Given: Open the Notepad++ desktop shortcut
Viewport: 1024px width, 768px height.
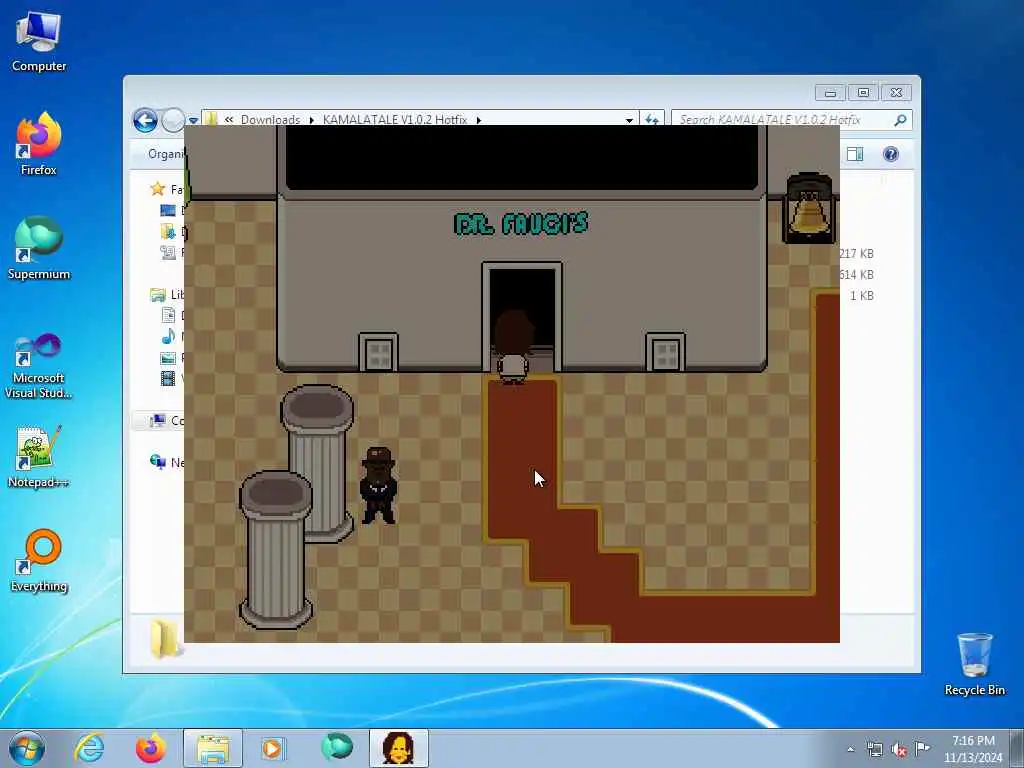Looking at the screenshot, I should [x=39, y=456].
